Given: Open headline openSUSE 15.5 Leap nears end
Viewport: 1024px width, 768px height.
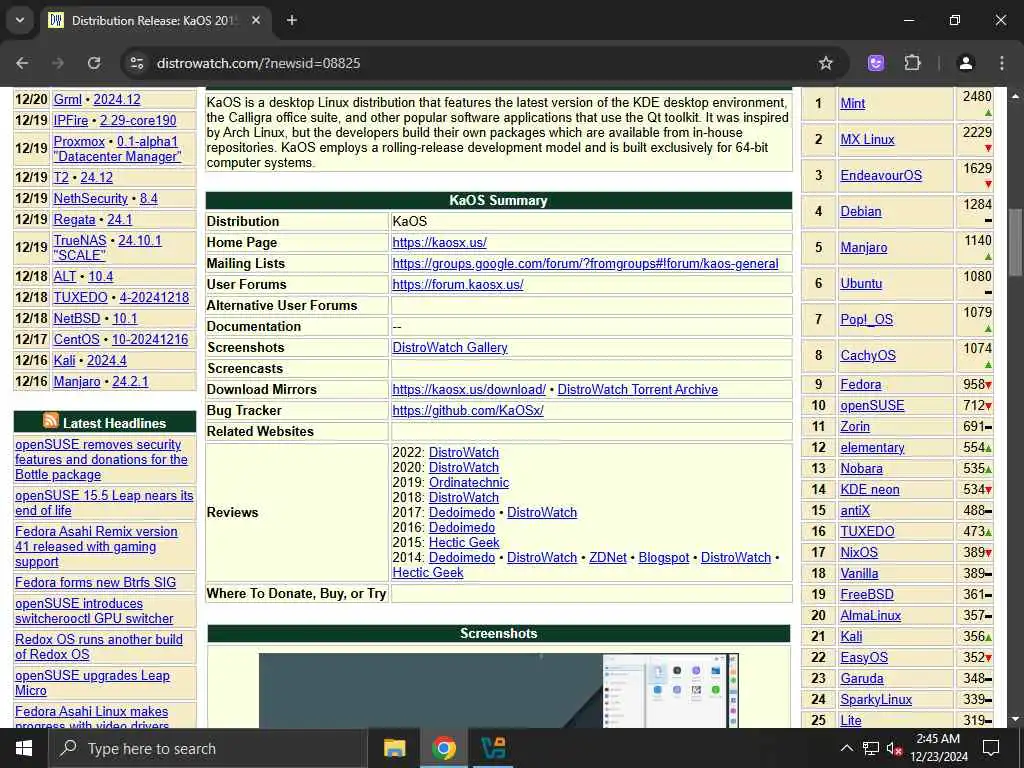Looking at the screenshot, I should click(x=104, y=503).
